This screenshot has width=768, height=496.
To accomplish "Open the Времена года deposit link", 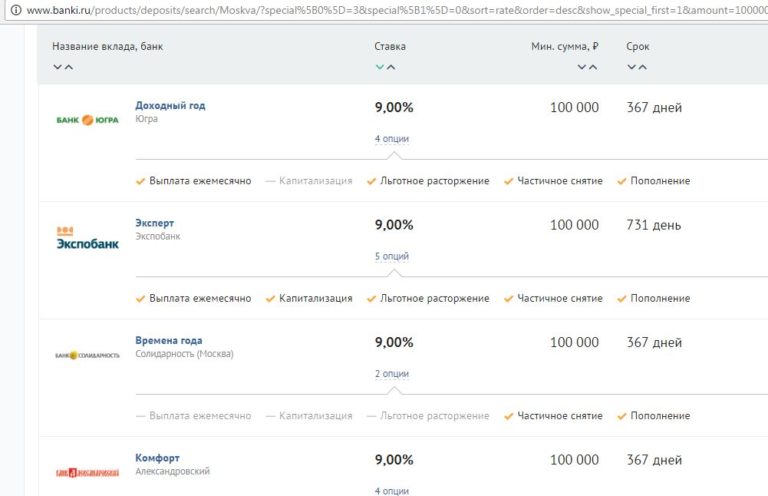I will pyautogui.click(x=168, y=341).
